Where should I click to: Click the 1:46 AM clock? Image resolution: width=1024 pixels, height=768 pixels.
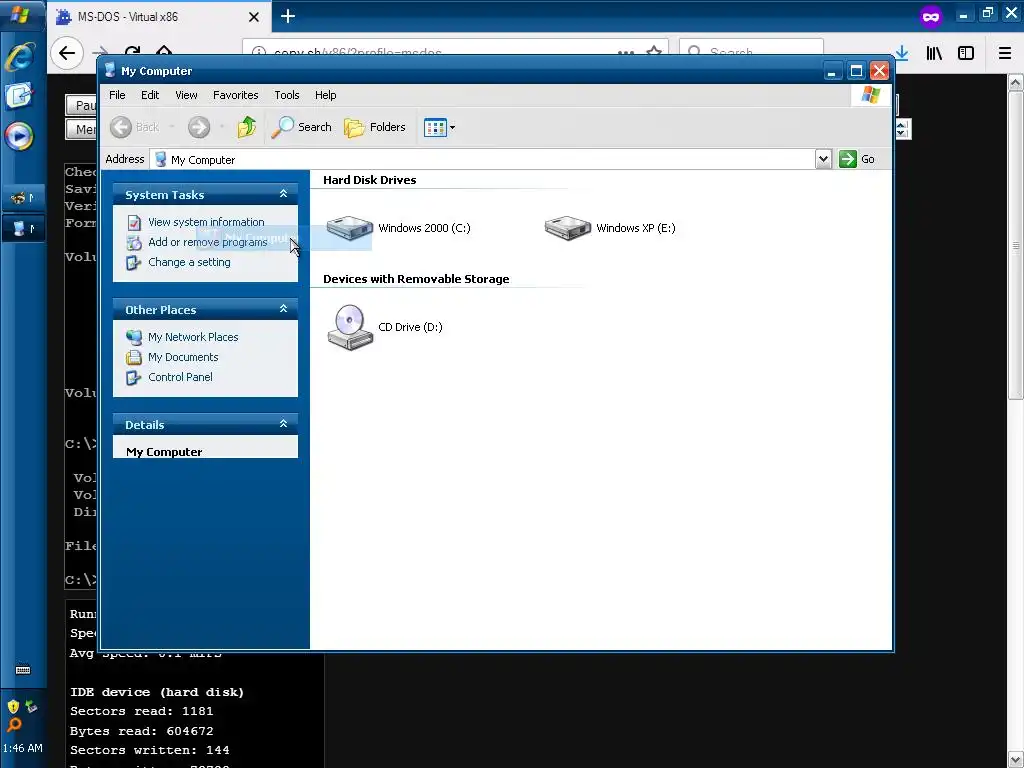tap(23, 748)
